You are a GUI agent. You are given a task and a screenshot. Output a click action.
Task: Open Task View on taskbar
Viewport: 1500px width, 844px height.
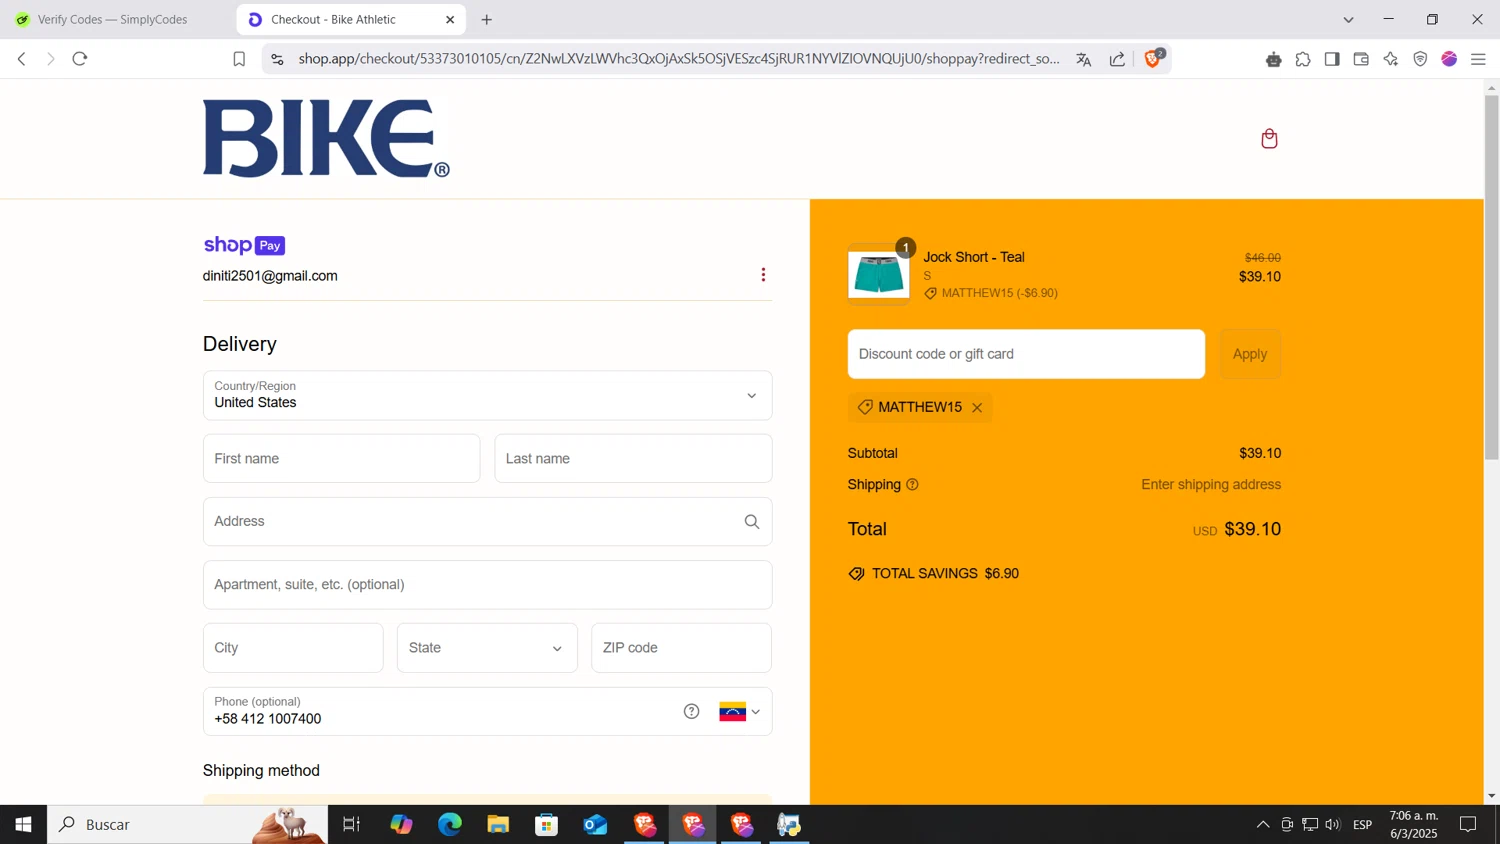click(351, 824)
